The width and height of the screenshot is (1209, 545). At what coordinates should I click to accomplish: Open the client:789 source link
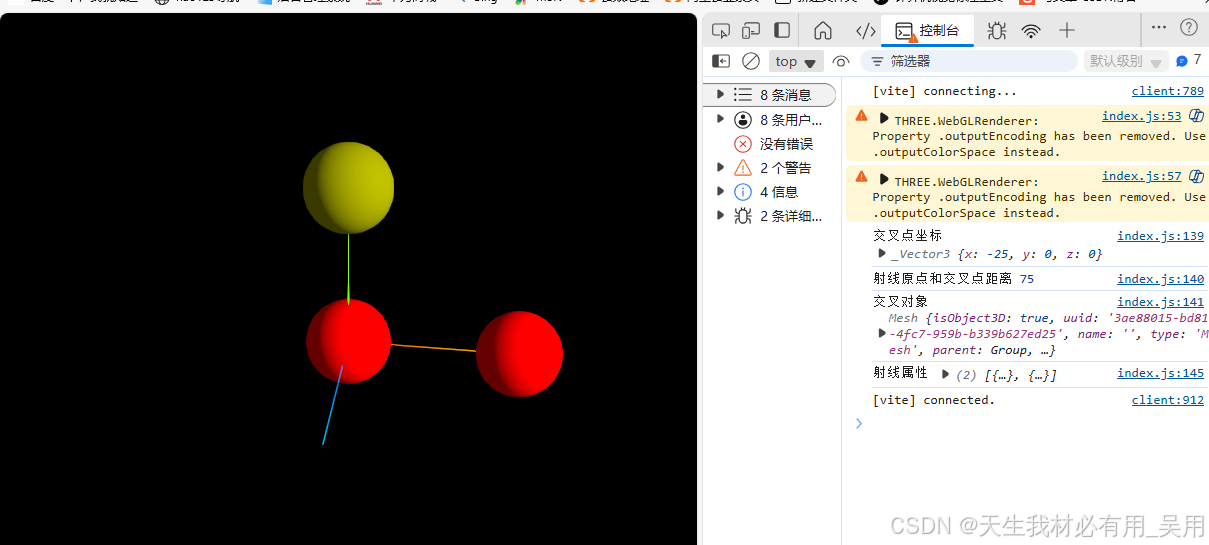1168,91
